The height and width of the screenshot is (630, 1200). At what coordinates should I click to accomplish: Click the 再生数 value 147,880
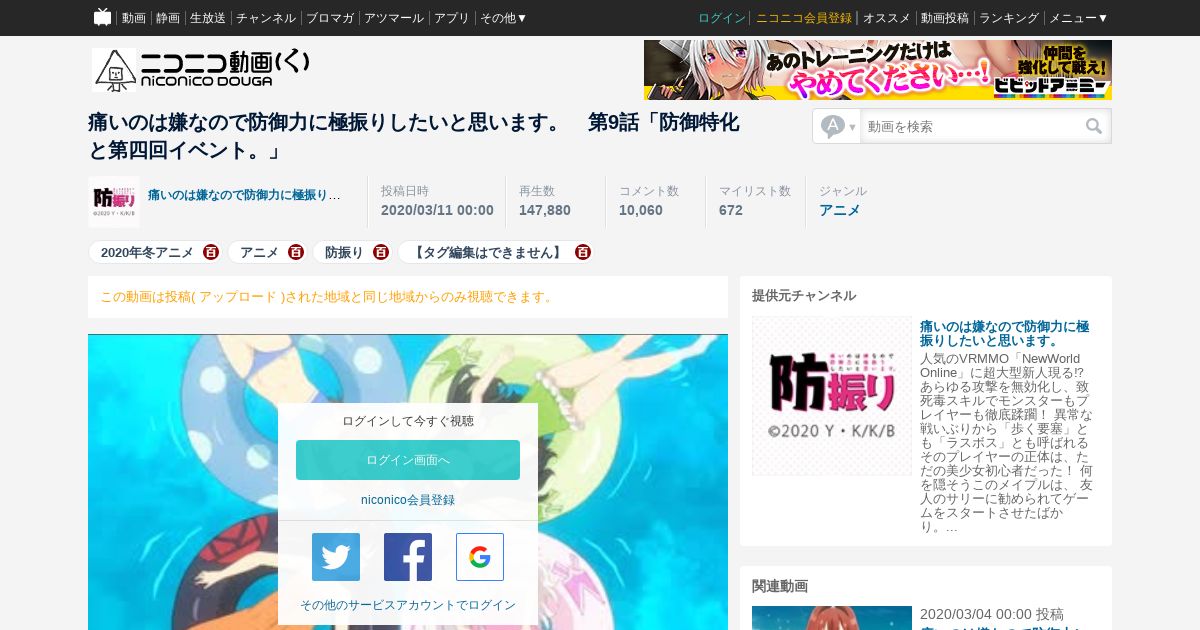click(545, 210)
